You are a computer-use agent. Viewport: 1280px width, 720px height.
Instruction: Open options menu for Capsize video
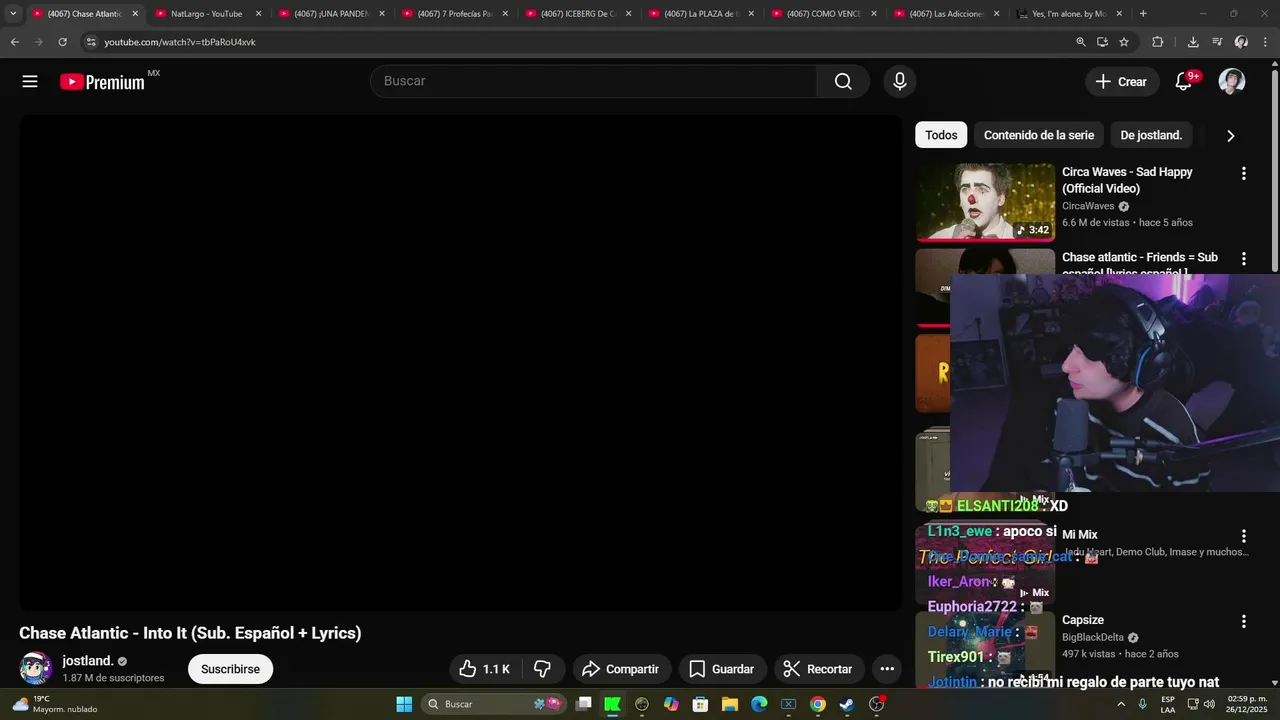(1243, 621)
